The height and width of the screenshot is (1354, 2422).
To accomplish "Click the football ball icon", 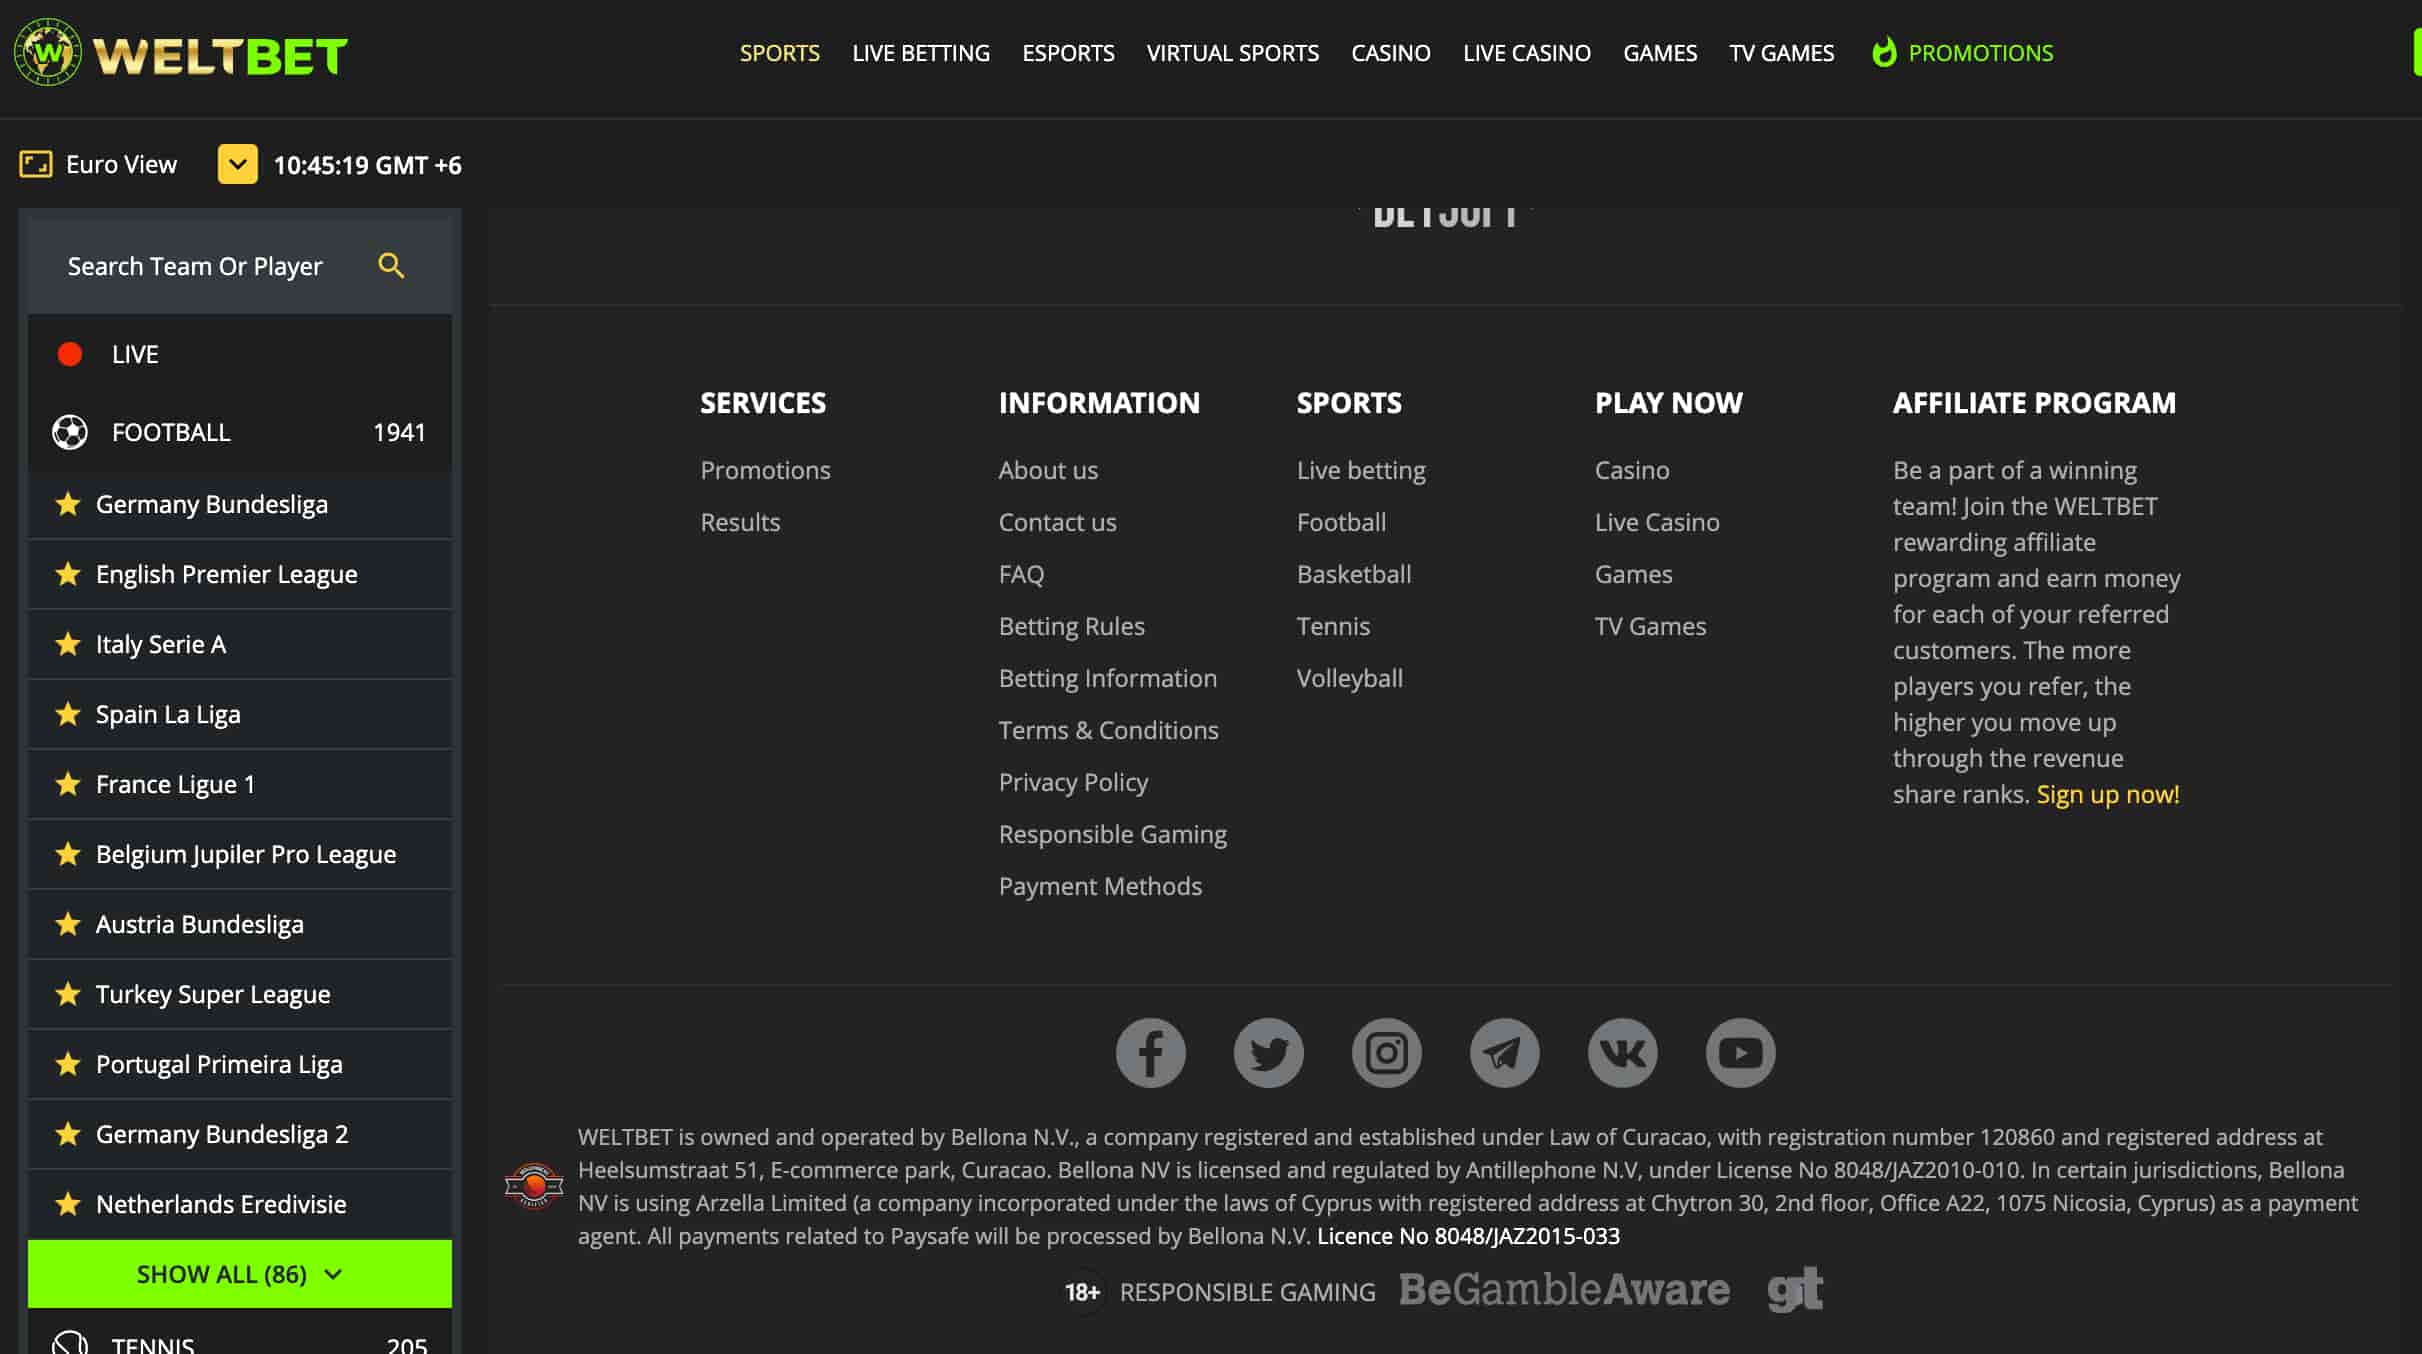I will 70,432.
